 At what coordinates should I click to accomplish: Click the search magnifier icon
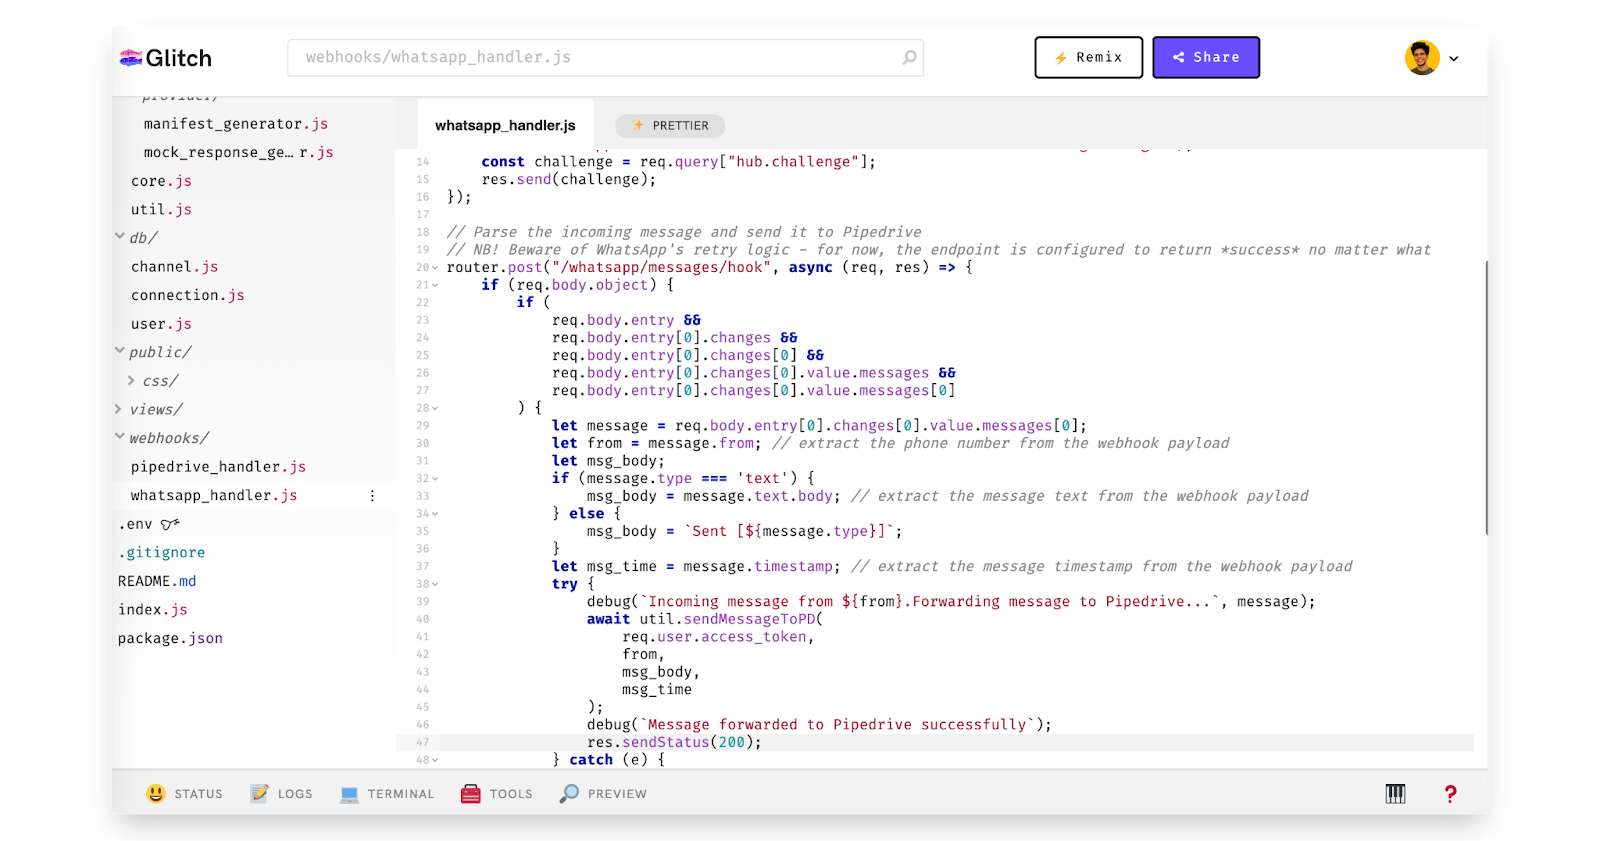click(x=909, y=58)
